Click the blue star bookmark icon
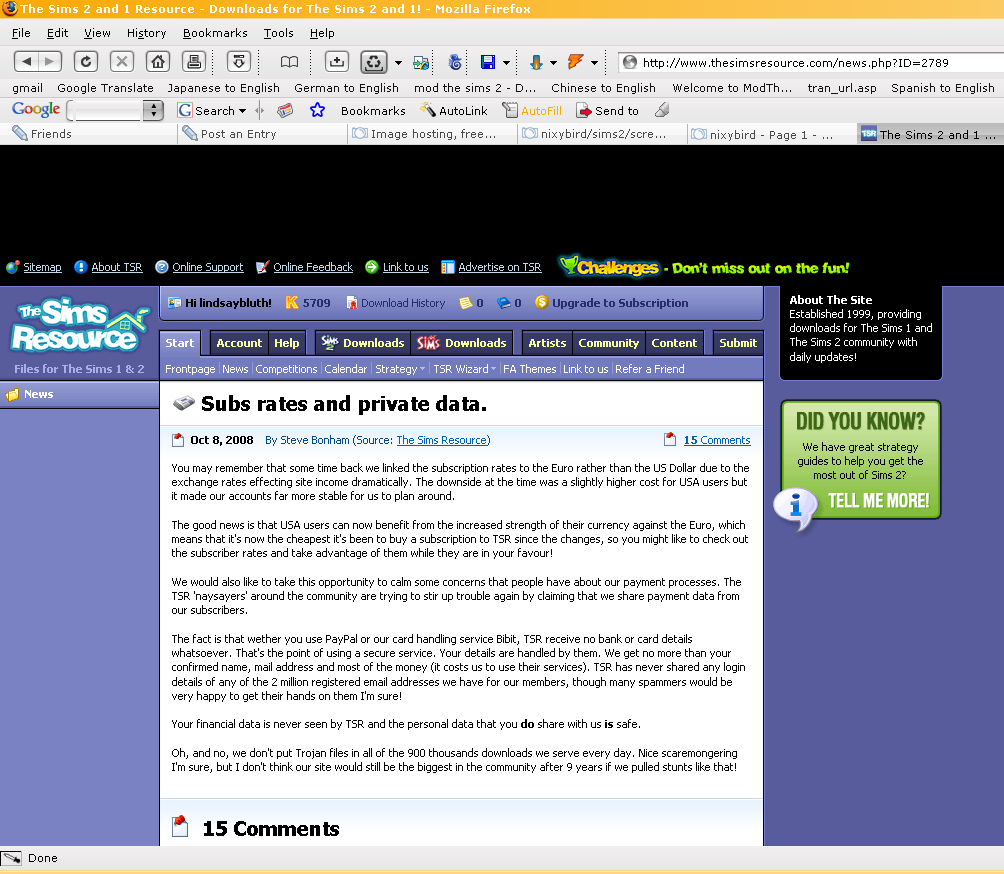The height and width of the screenshot is (874, 1004). pos(317,110)
